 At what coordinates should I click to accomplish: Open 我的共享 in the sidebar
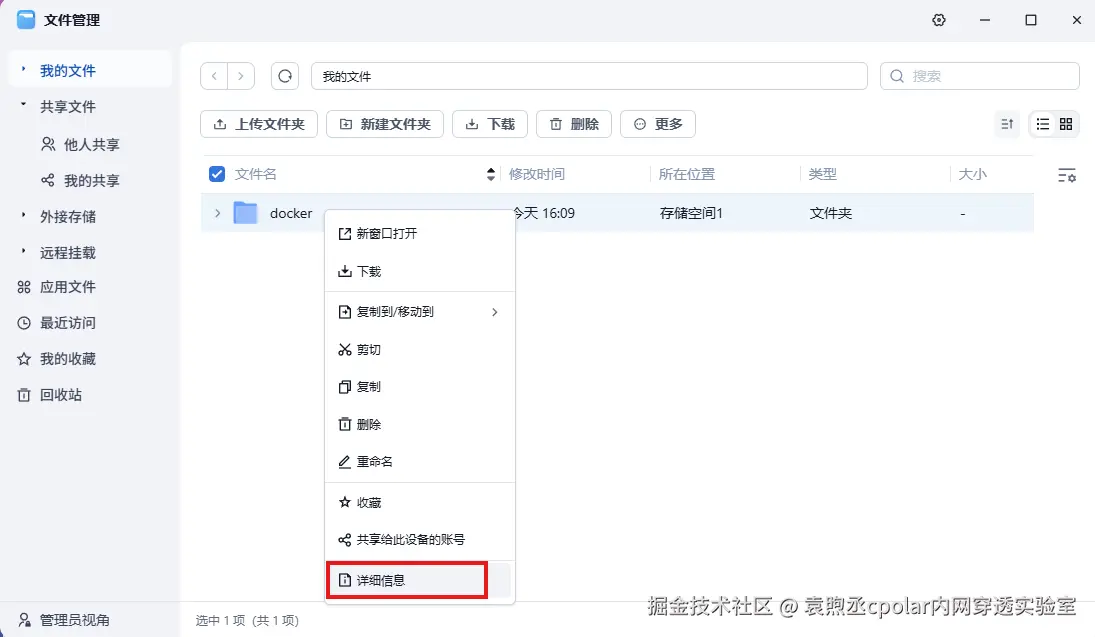pos(80,181)
